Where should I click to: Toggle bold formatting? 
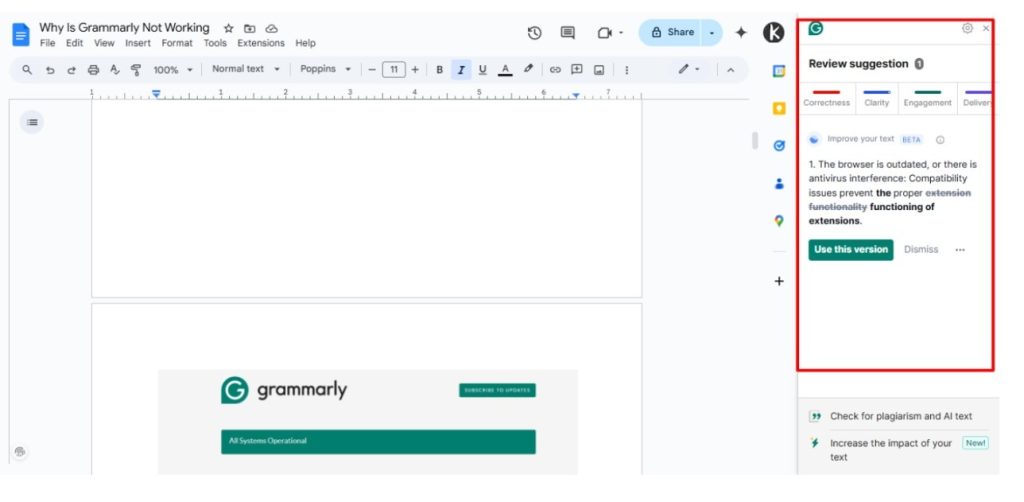coord(440,70)
